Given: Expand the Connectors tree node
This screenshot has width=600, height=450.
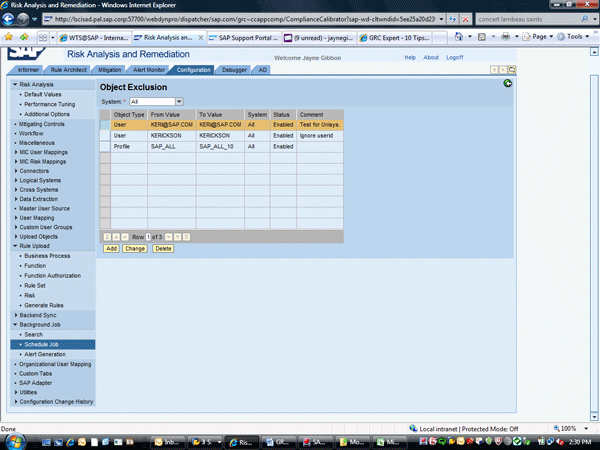Looking at the screenshot, I should [x=16, y=171].
